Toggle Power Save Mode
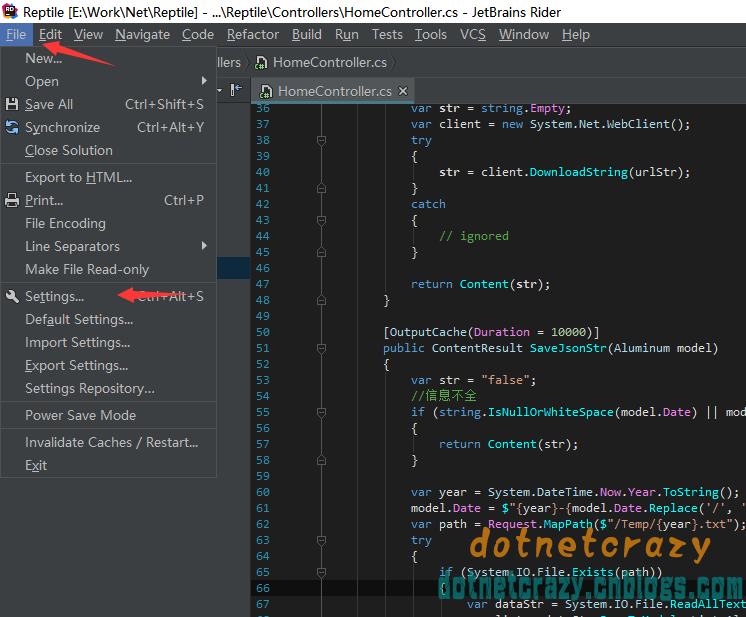 80,415
